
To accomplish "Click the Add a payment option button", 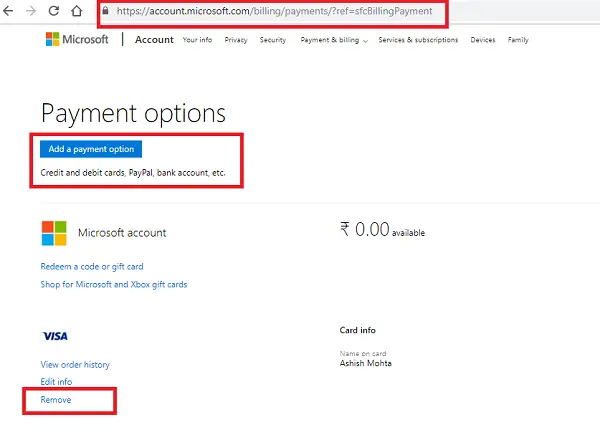I will 92,149.
